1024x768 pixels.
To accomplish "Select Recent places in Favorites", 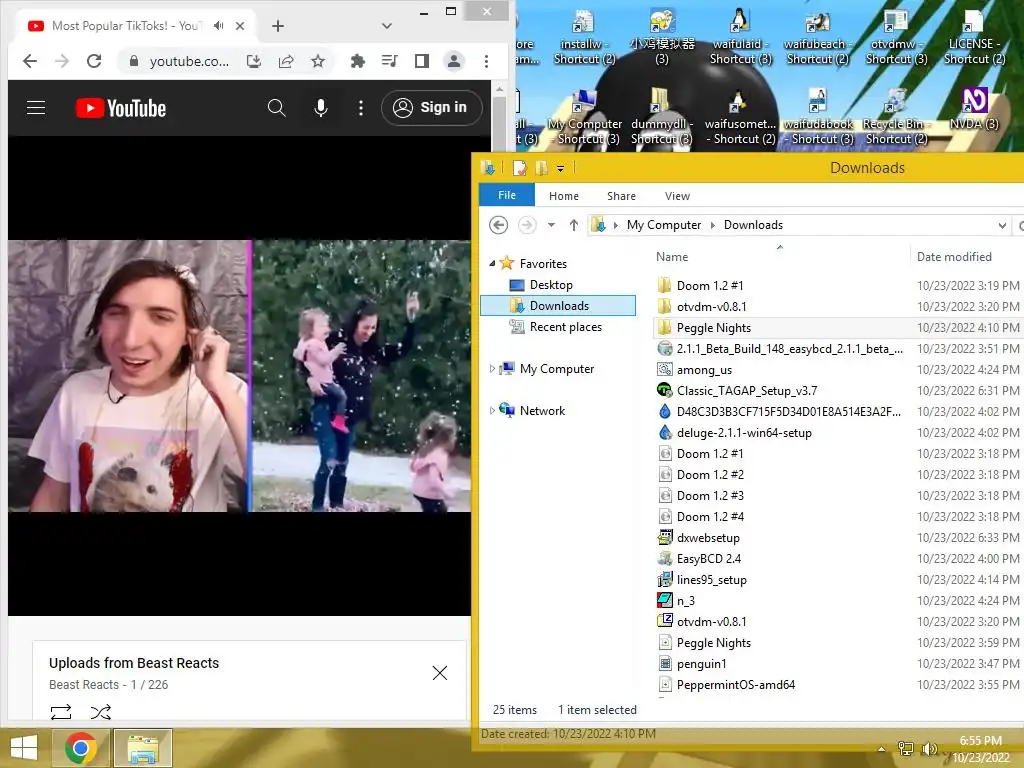I will pyautogui.click(x=566, y=327).
